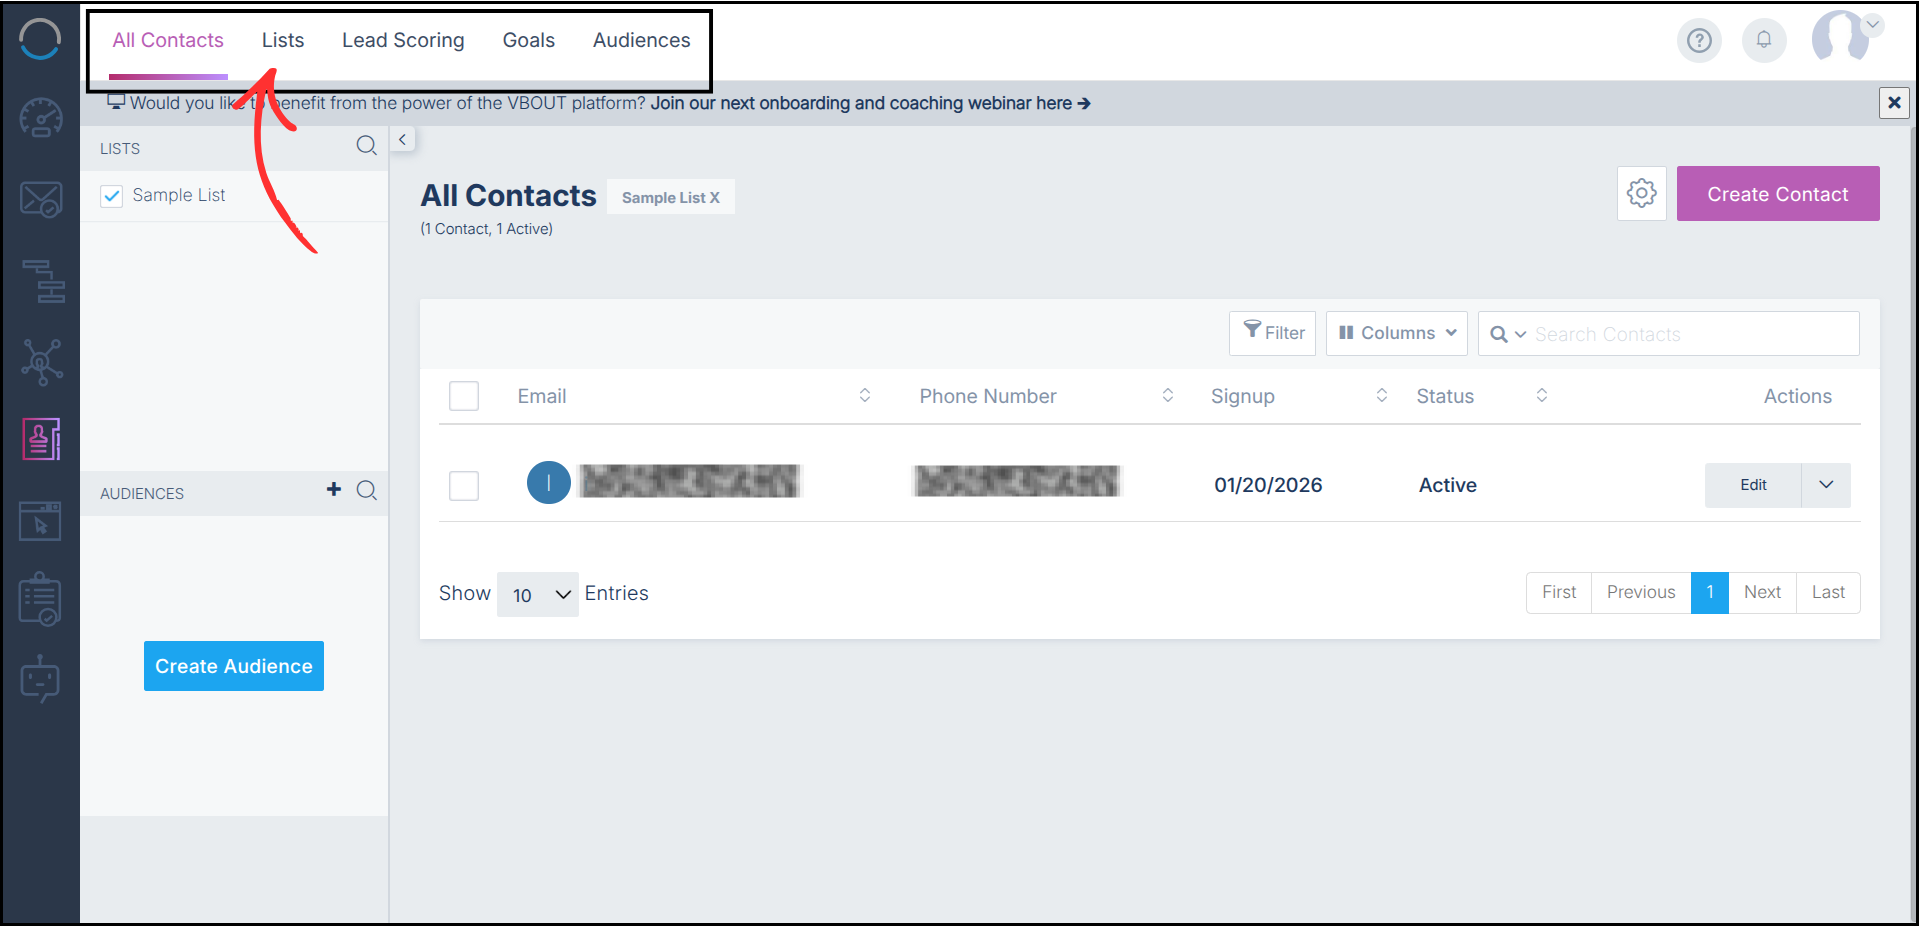Toggle the Sample List checkbox

(111, 195)
